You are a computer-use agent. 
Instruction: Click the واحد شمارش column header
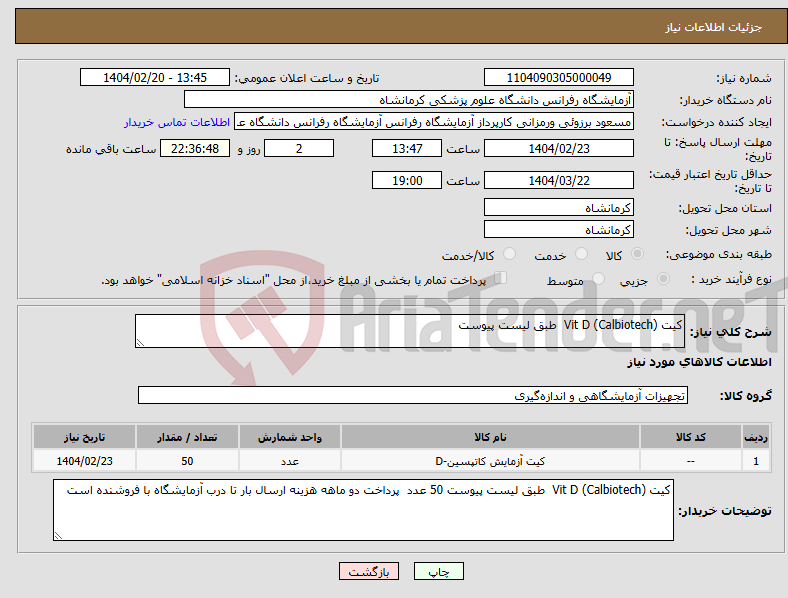[290, 437]
